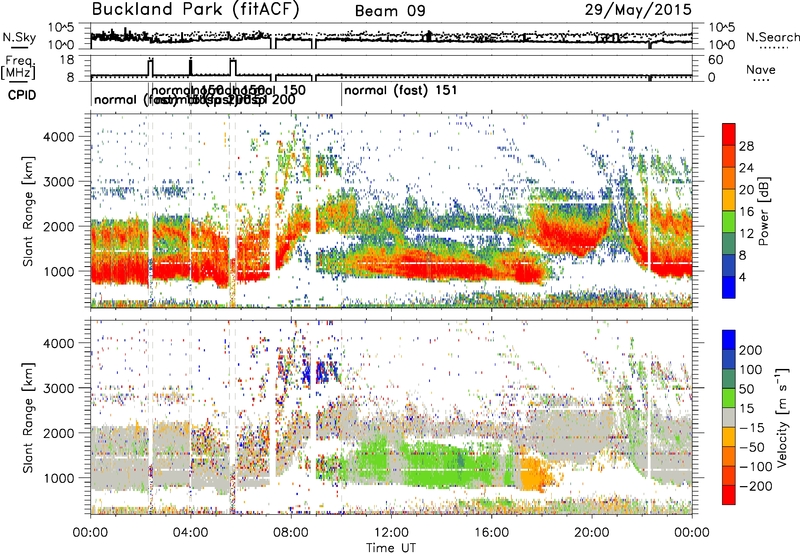Click the '-200' velocity colorbar tick label
The width and height of the screenshot is (800, 554).
point(756,486)
